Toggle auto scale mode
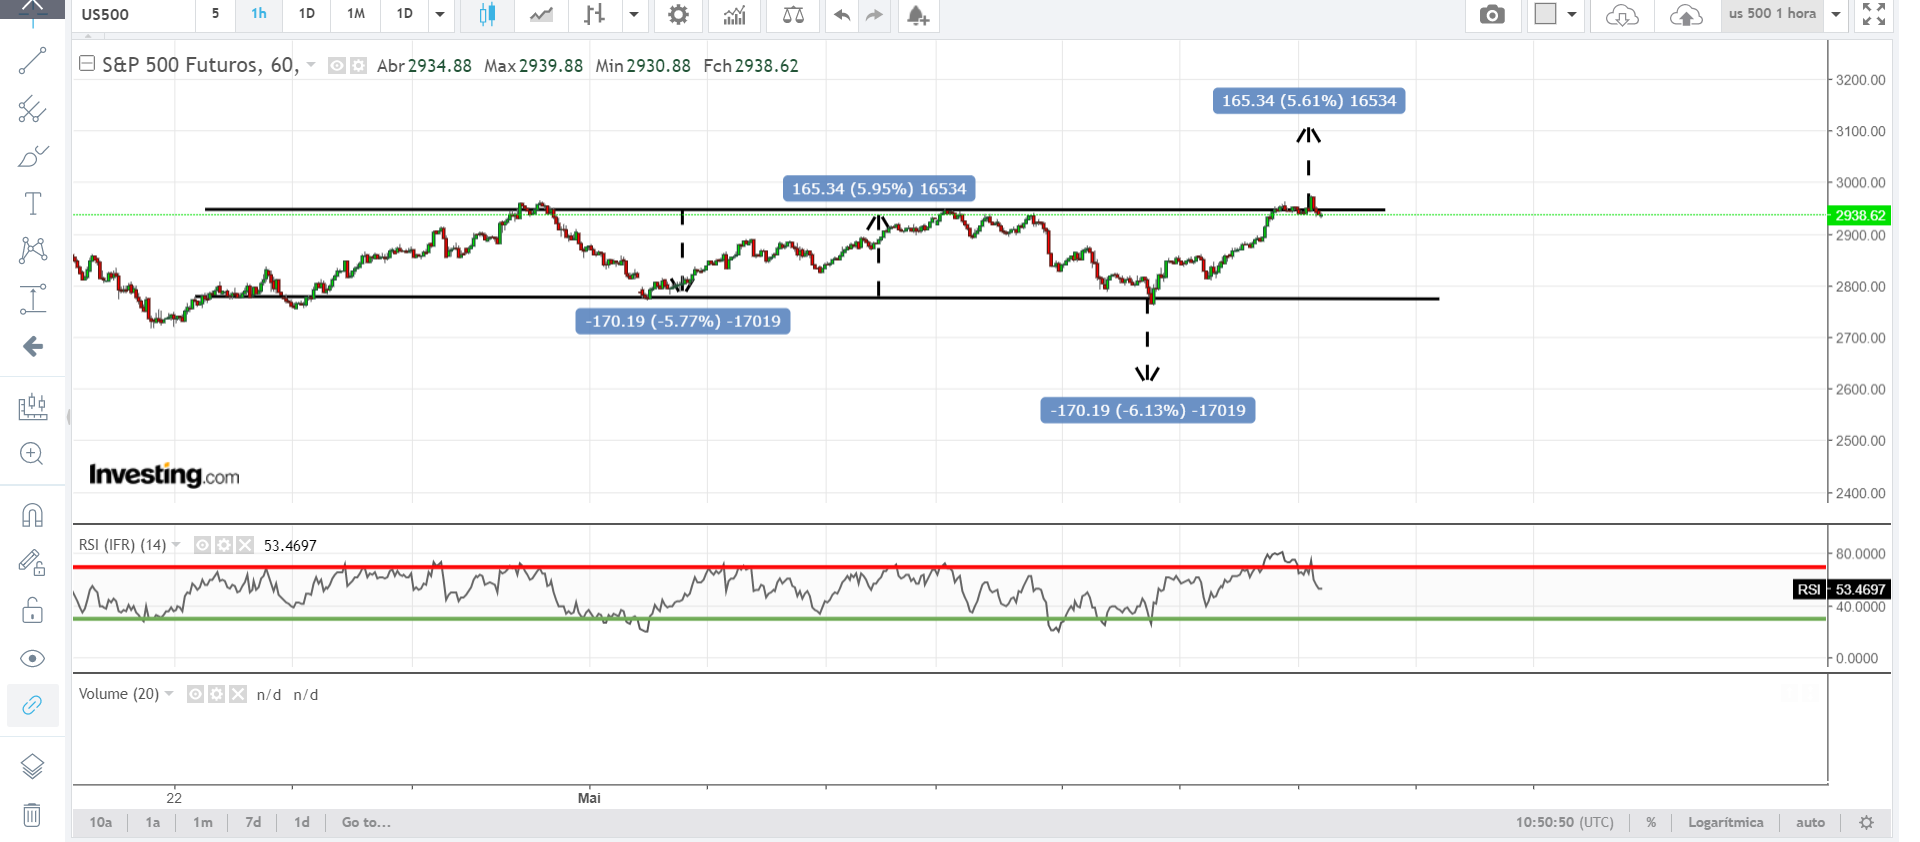The width and height of the screenshot is (1920, 842). tap(1810, 823)
